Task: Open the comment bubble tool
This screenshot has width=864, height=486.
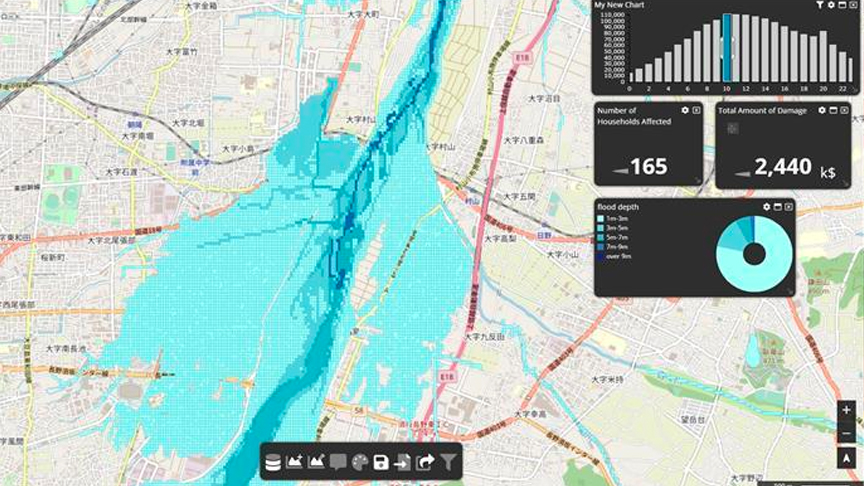Action: tap(338, 462)
